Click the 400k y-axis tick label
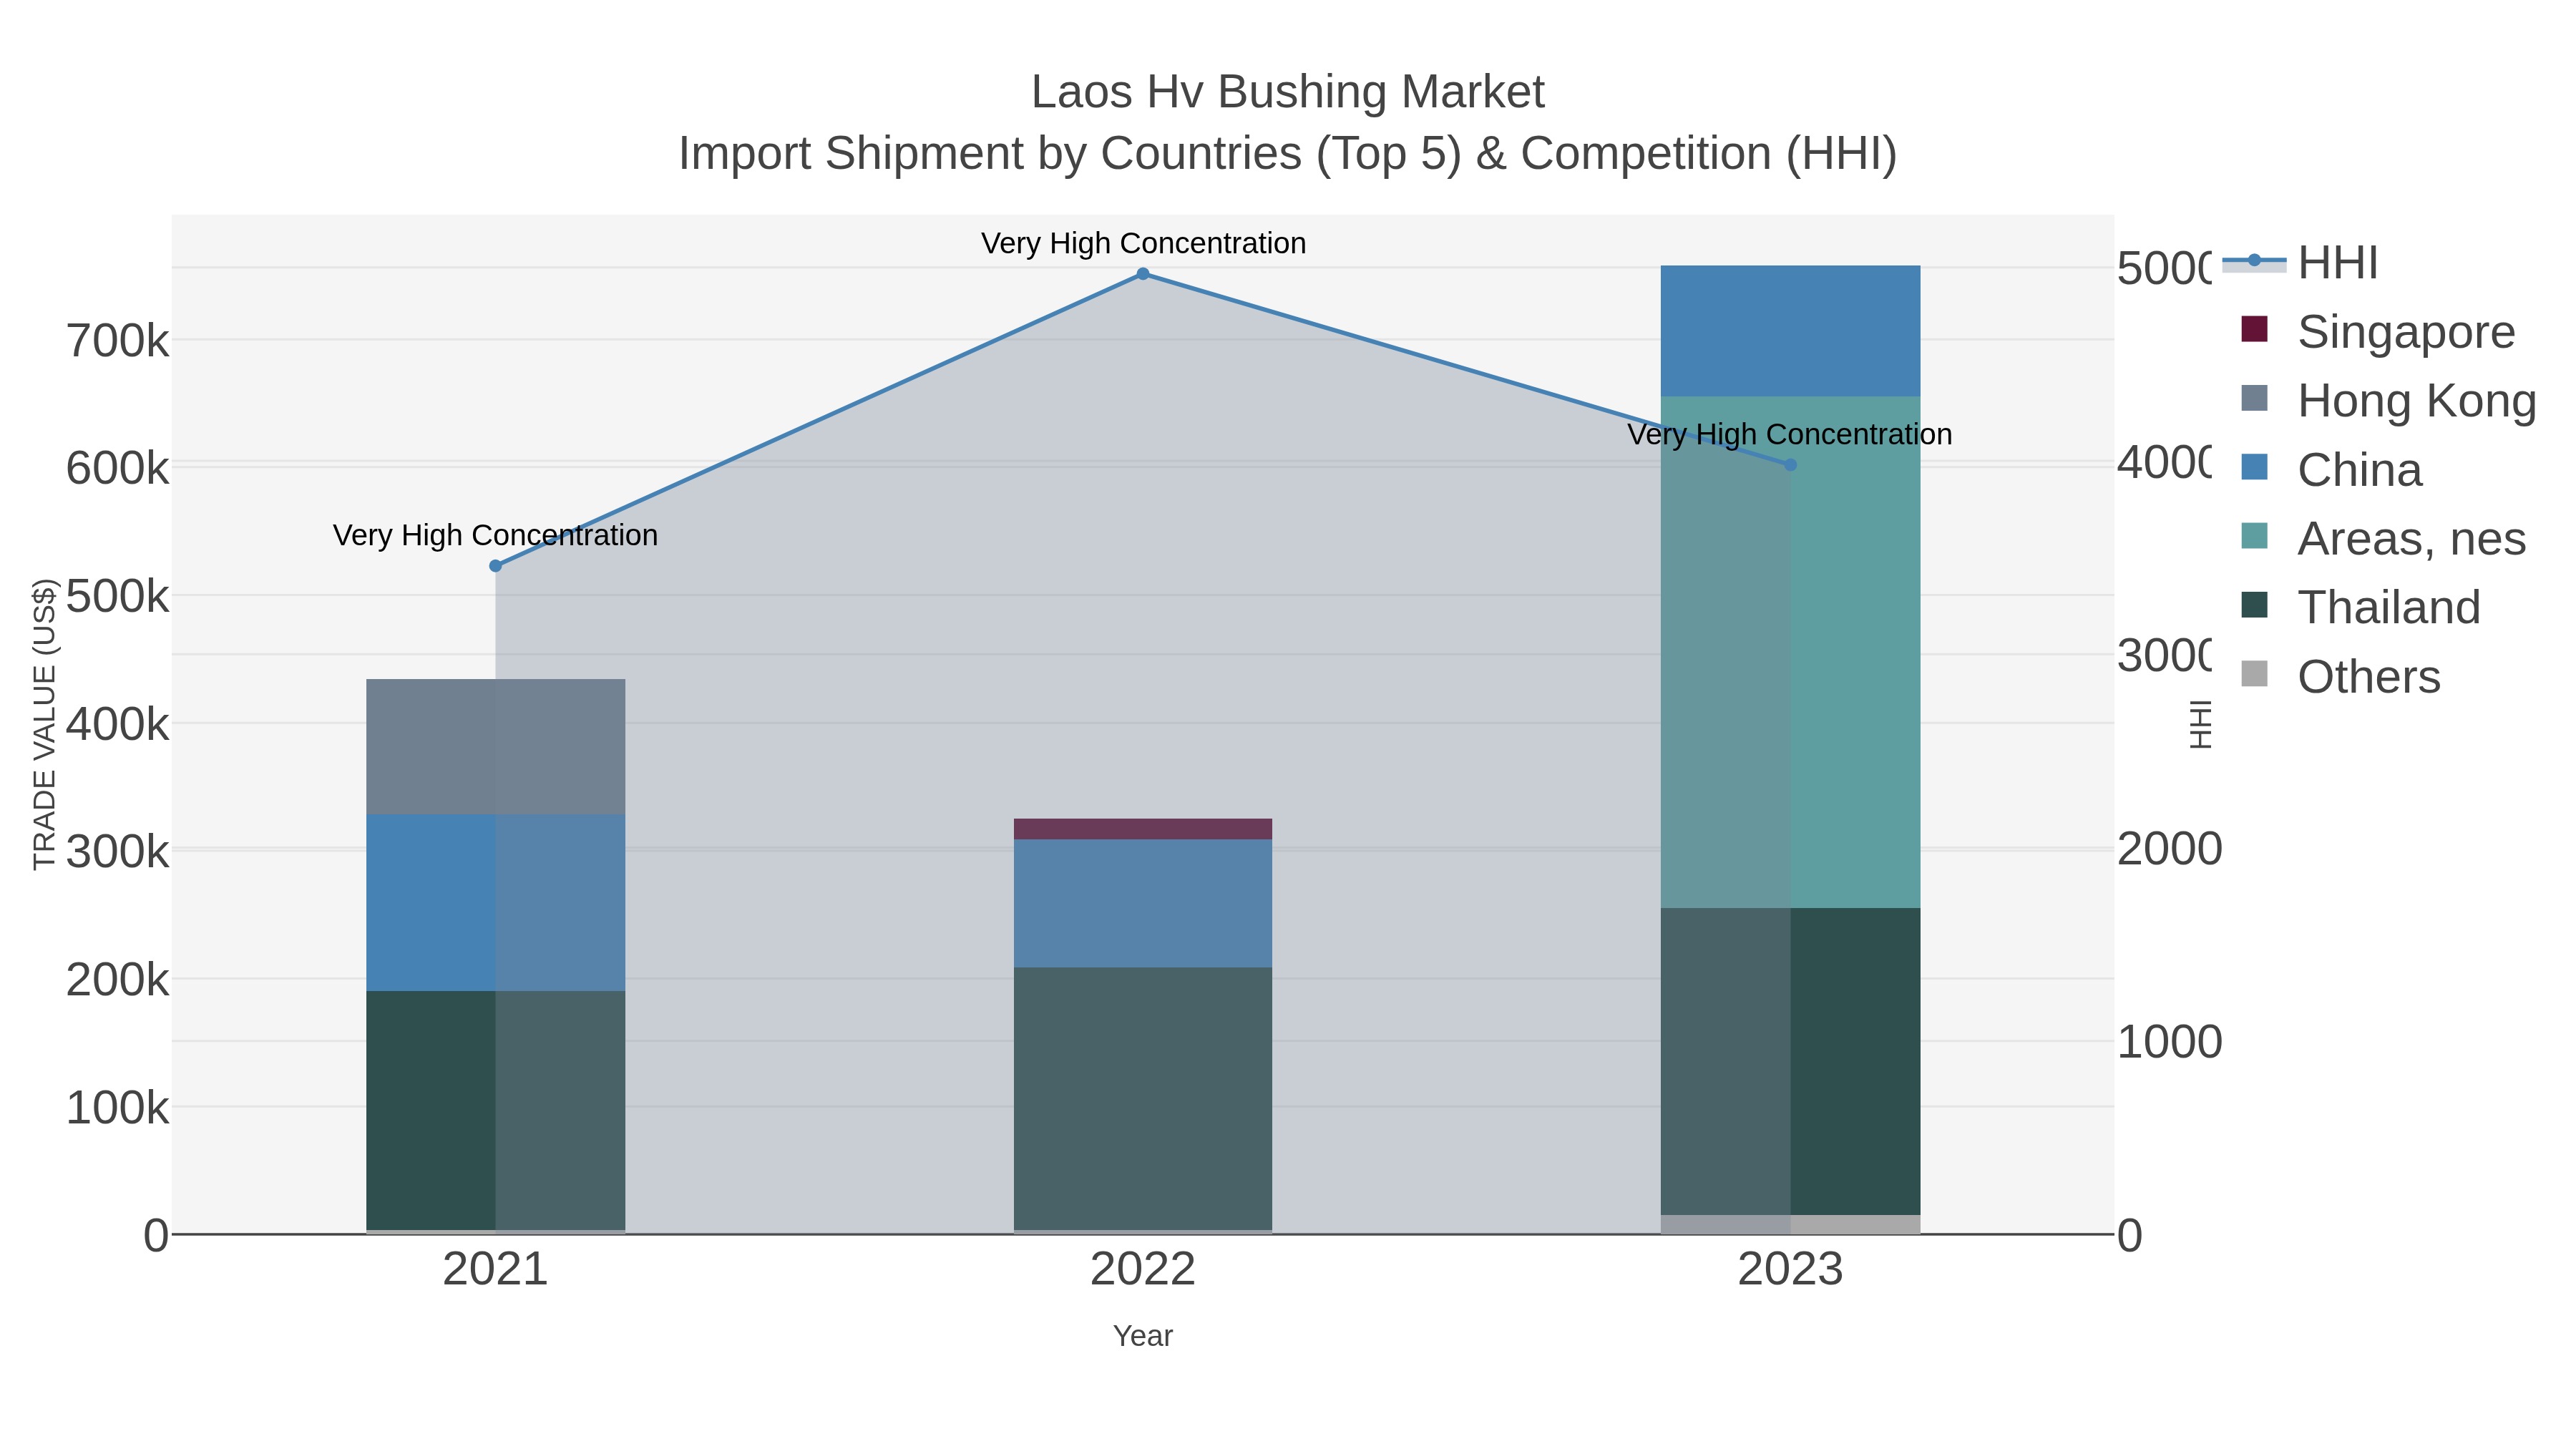The width and height of the screenshot is (2576, 1449). (x=118, y=724)
